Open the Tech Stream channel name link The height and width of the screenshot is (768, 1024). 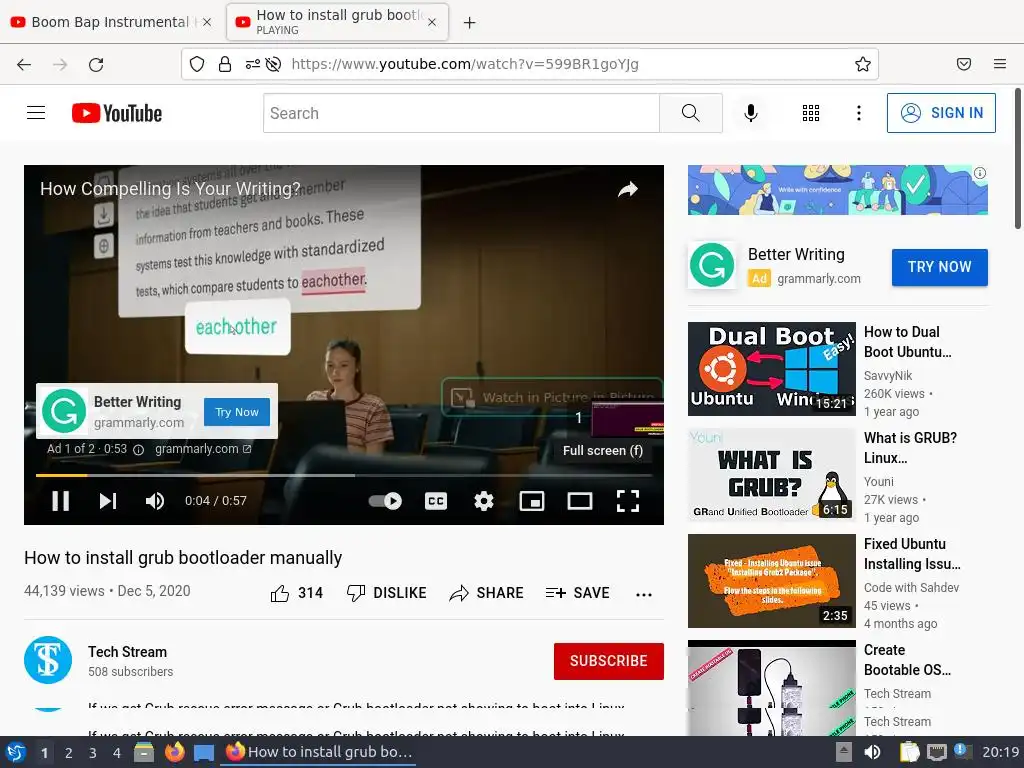[127, 652]
